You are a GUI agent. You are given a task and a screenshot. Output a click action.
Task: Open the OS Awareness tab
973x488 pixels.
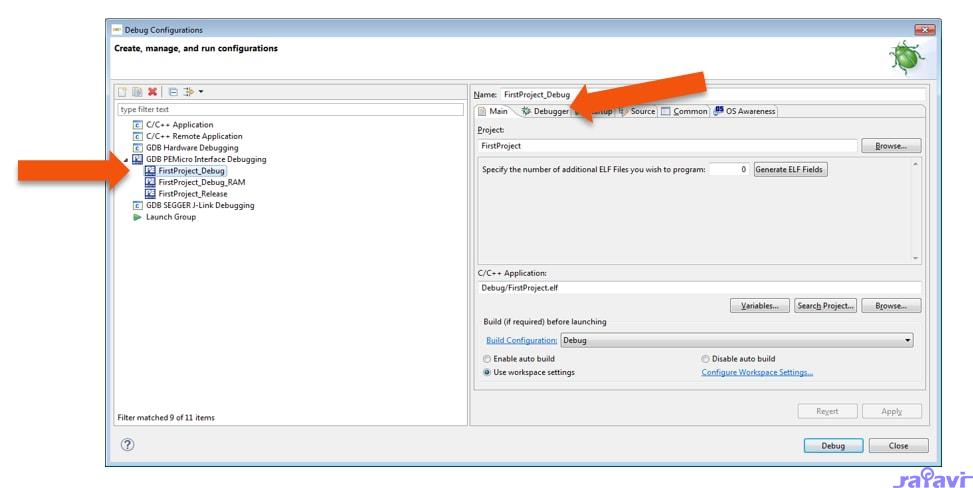[744, 111]
